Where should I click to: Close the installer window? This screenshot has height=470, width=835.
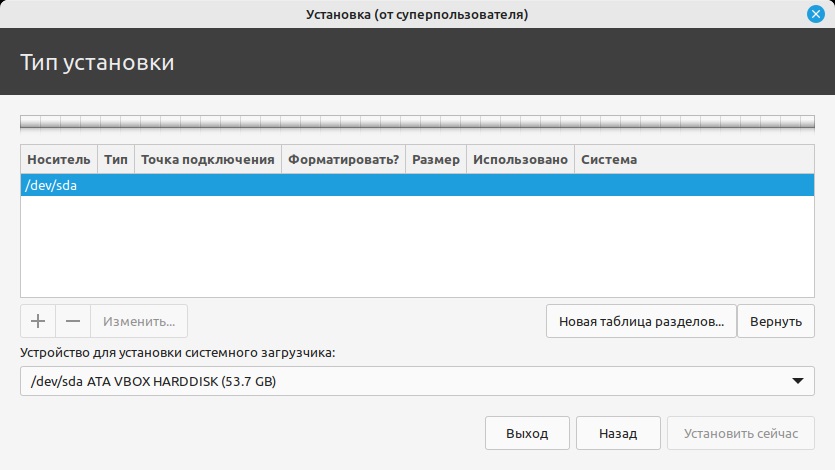coord(816,15)
